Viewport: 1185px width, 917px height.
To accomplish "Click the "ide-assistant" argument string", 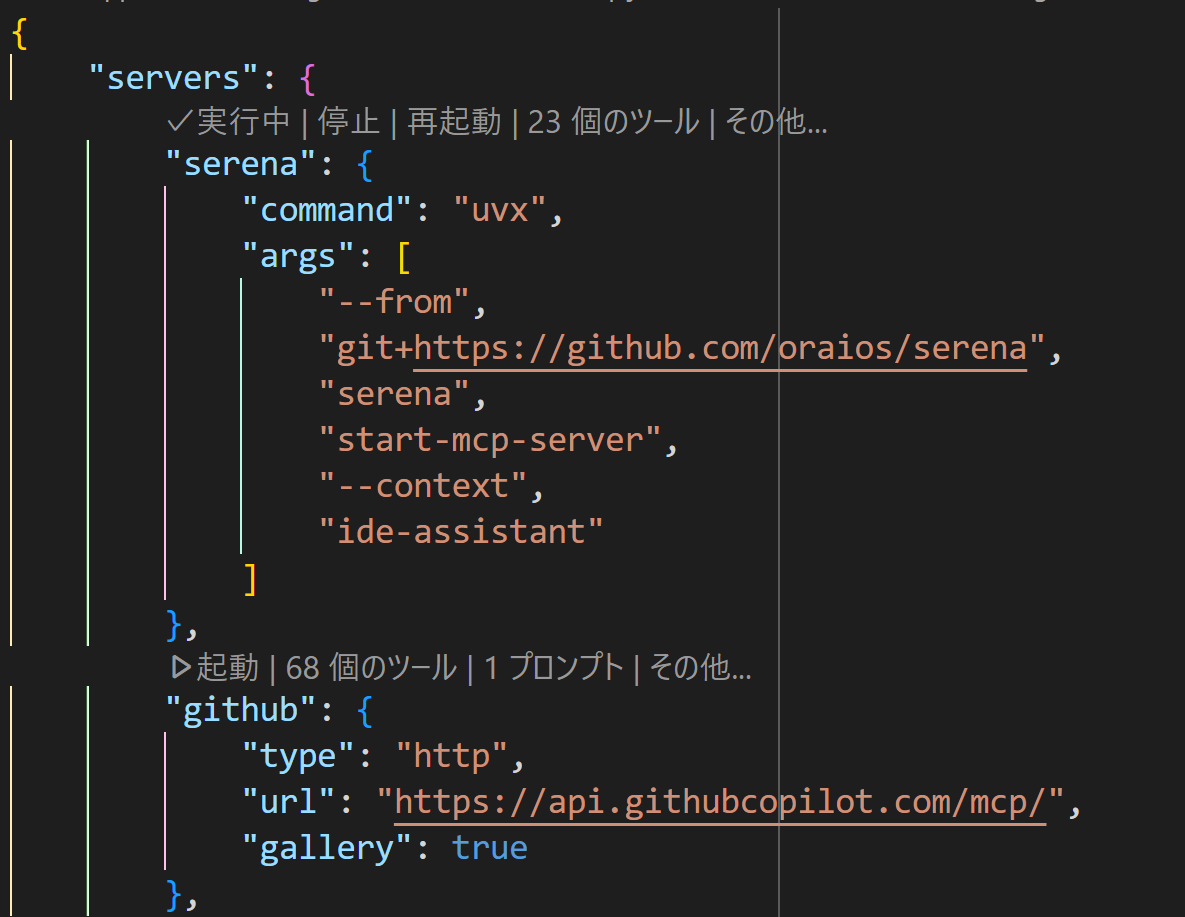I will click(462, 530).
